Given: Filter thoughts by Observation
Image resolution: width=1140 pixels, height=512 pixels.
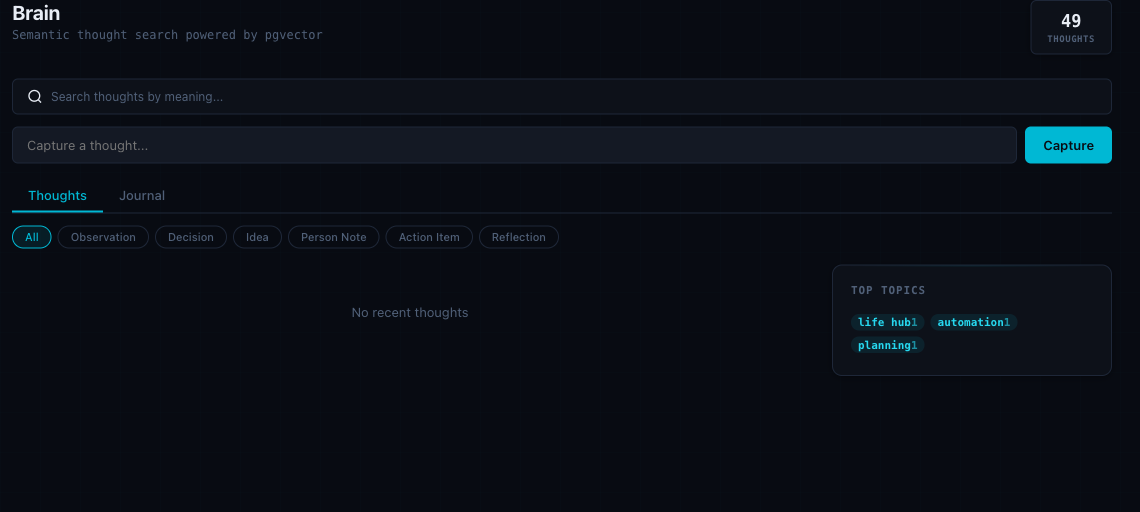Looking at the screenshot, I should tap(103, 237).
